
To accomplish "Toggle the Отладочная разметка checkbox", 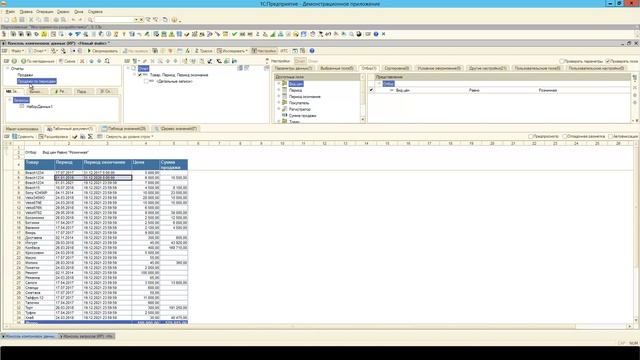I will click(565, 136).
